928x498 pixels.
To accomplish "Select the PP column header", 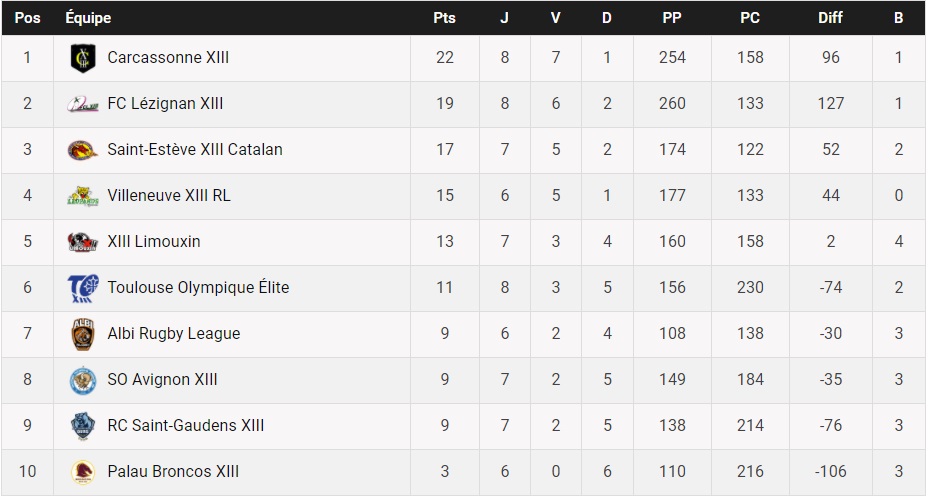I will coord(672,18).
